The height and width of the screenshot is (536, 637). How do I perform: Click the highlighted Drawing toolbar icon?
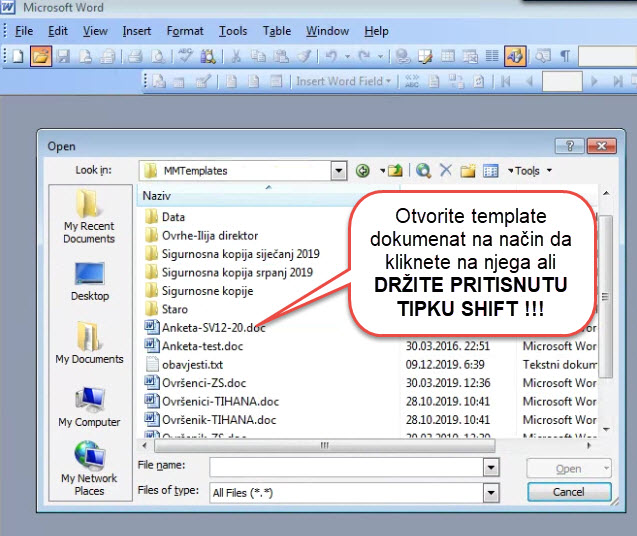pos(515,56)
